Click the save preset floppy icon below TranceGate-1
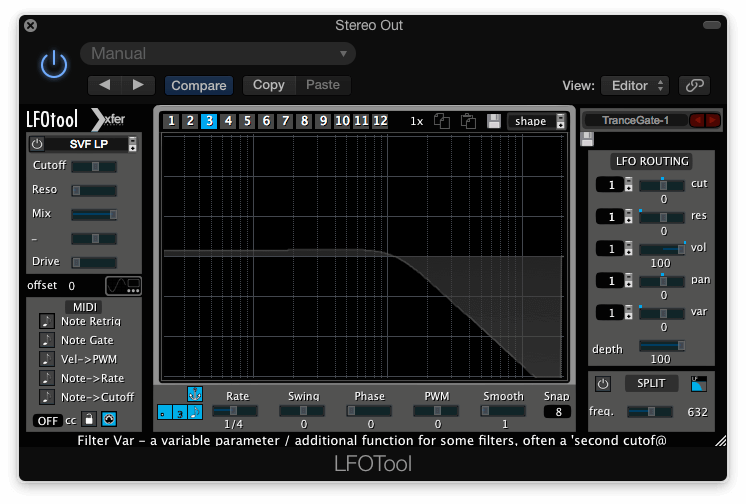The width and height of the screenshot is (746, 504). pyautogui.click(x=588, y=139)
